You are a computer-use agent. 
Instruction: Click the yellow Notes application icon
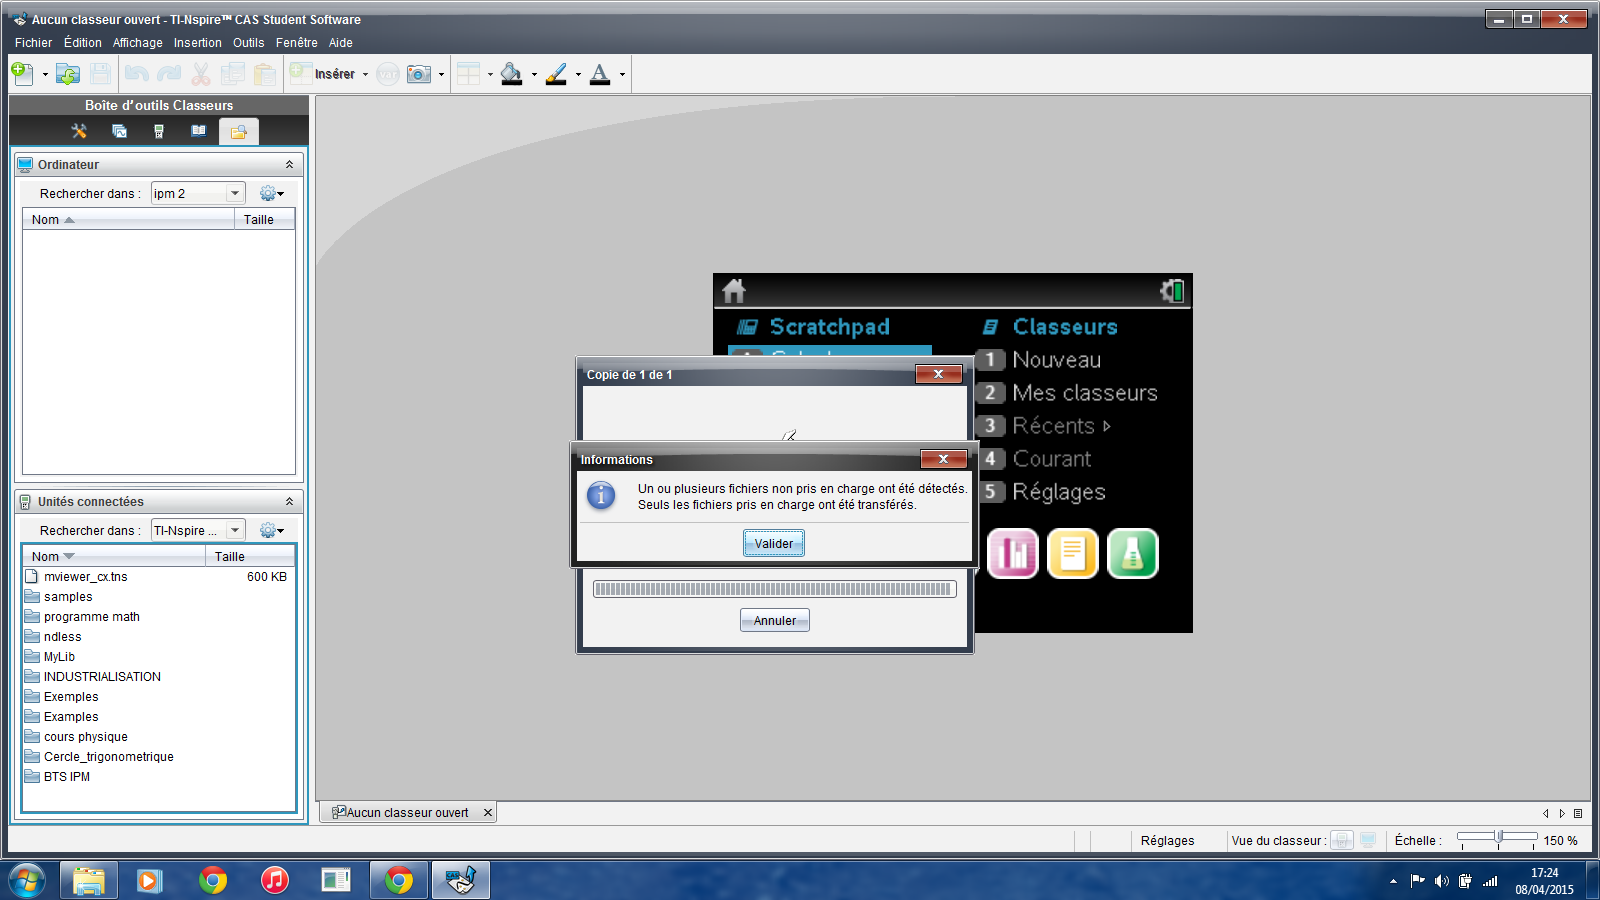(x=1073, y=553)
